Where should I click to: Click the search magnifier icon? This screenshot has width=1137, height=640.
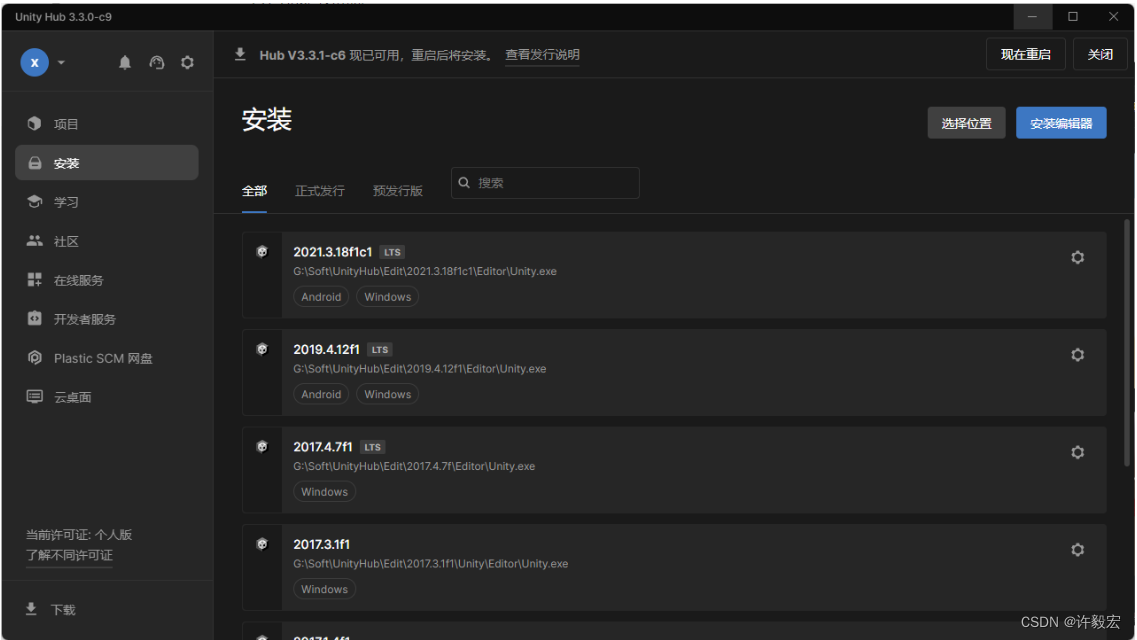[464, 183]
